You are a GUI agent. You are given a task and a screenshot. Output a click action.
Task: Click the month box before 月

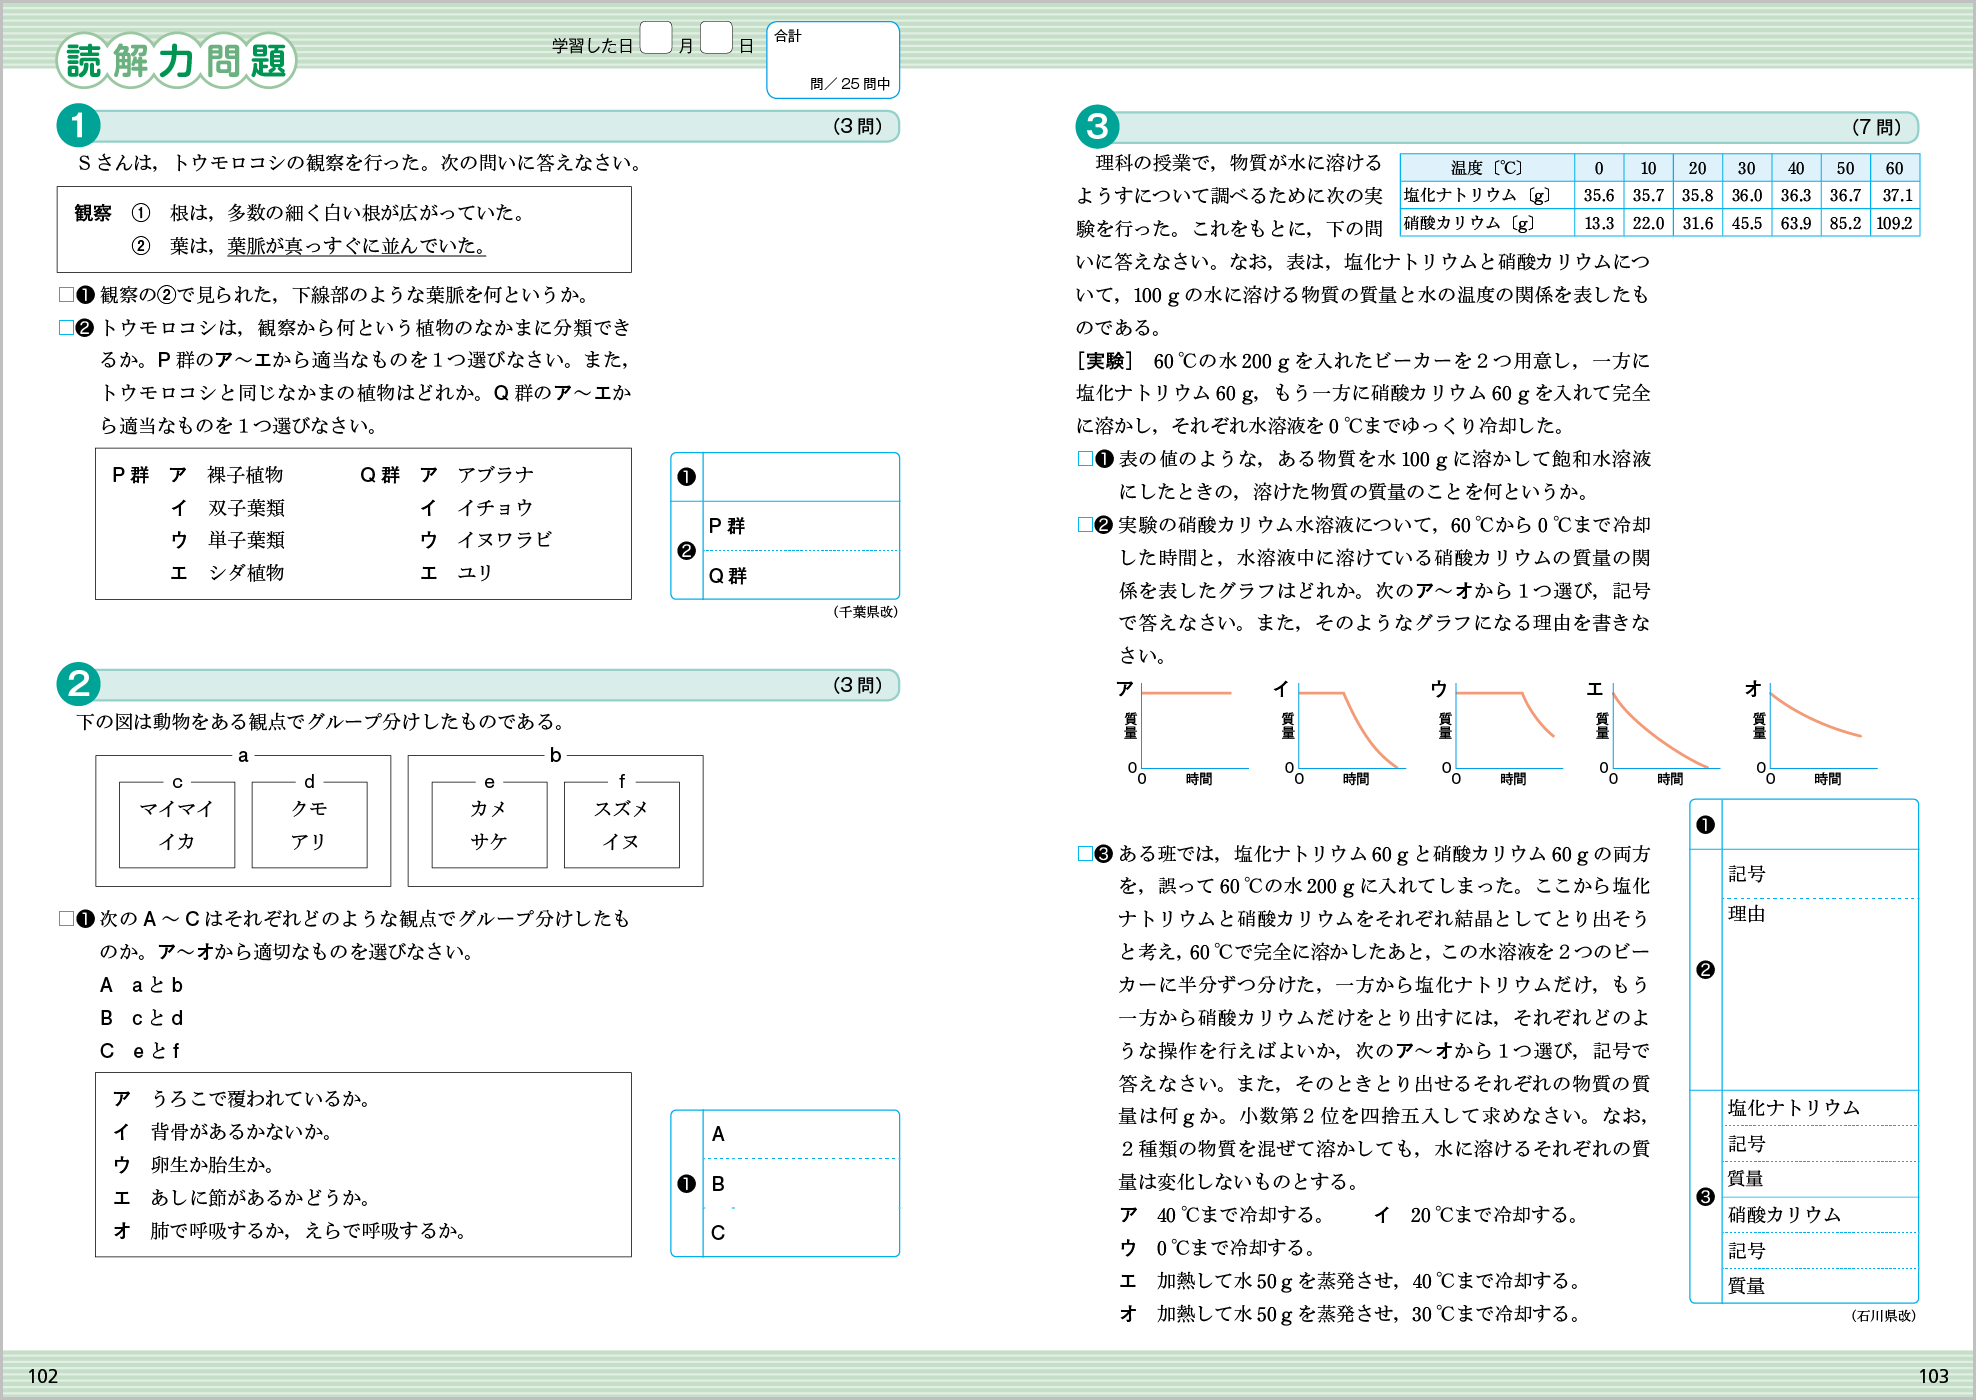[656, 38]
